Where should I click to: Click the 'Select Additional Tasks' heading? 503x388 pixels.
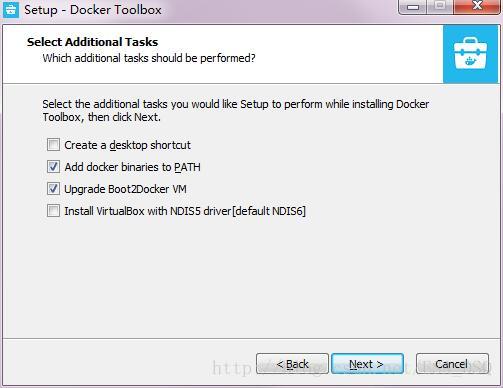pos(92,42)
